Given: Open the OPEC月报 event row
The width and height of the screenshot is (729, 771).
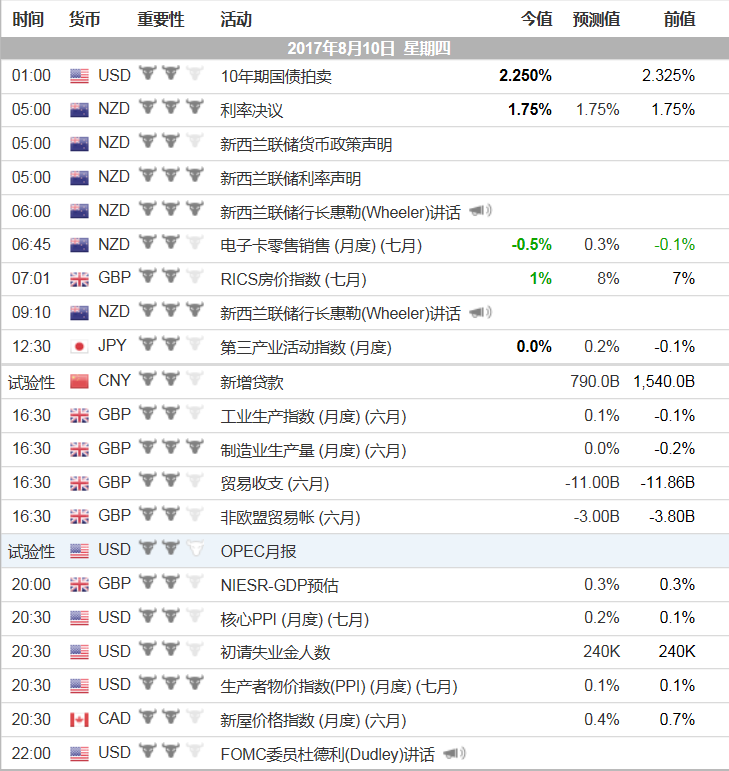Looking at the screenshot, I should pos(365,551).
